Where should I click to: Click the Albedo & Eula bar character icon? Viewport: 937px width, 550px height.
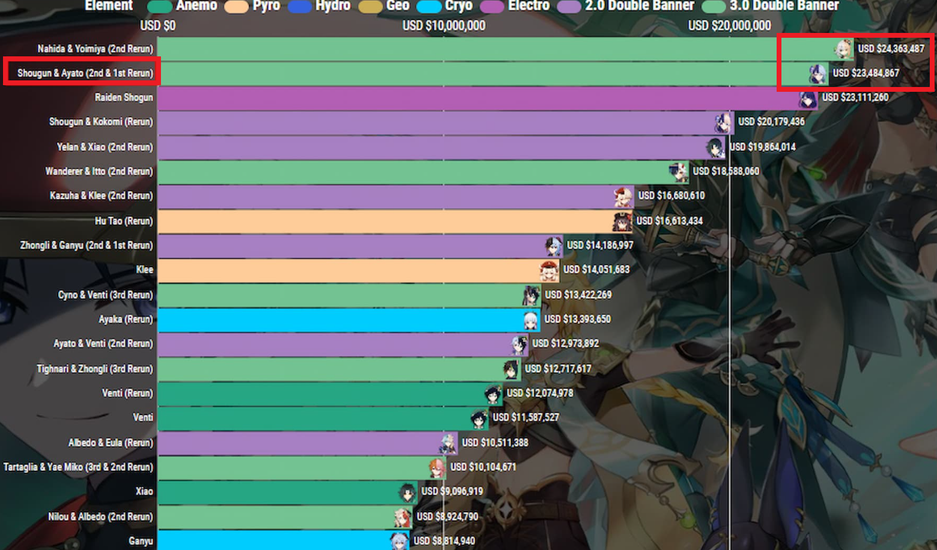click(x=448, y=443)
